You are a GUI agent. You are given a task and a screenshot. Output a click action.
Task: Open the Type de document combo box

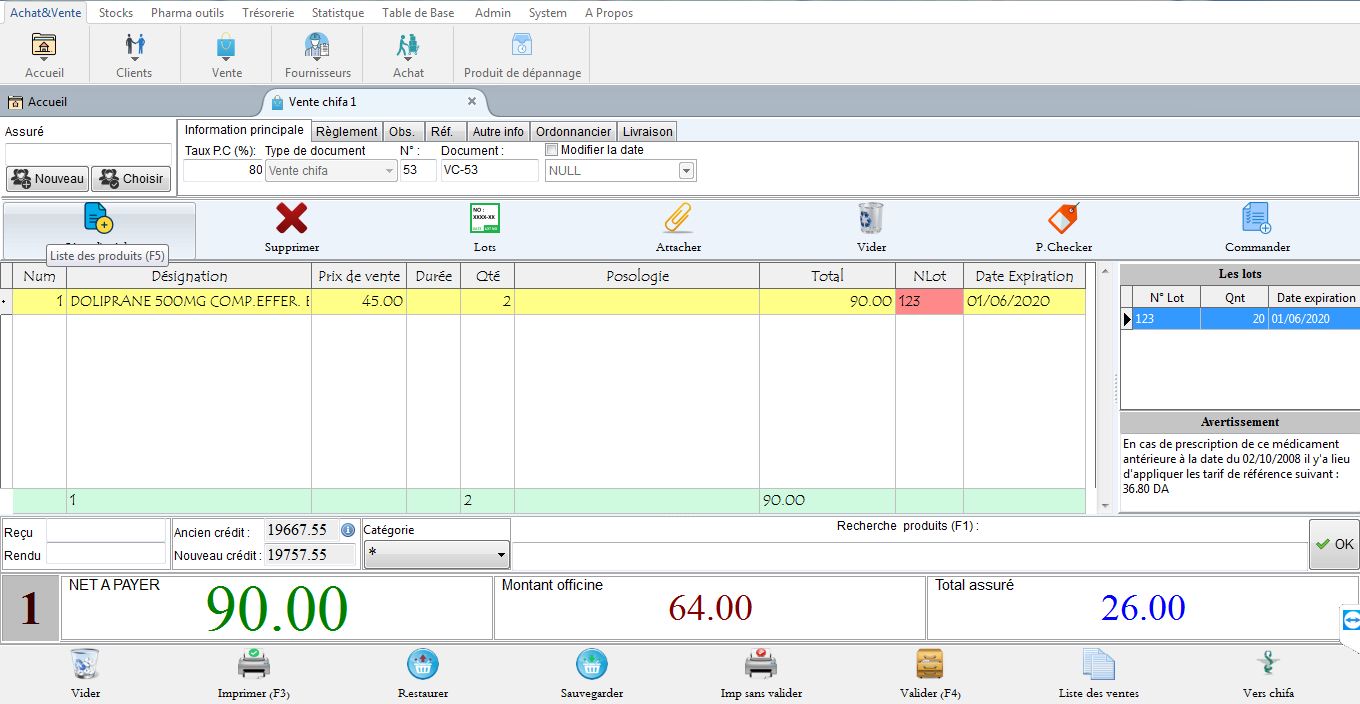(389, 171)
